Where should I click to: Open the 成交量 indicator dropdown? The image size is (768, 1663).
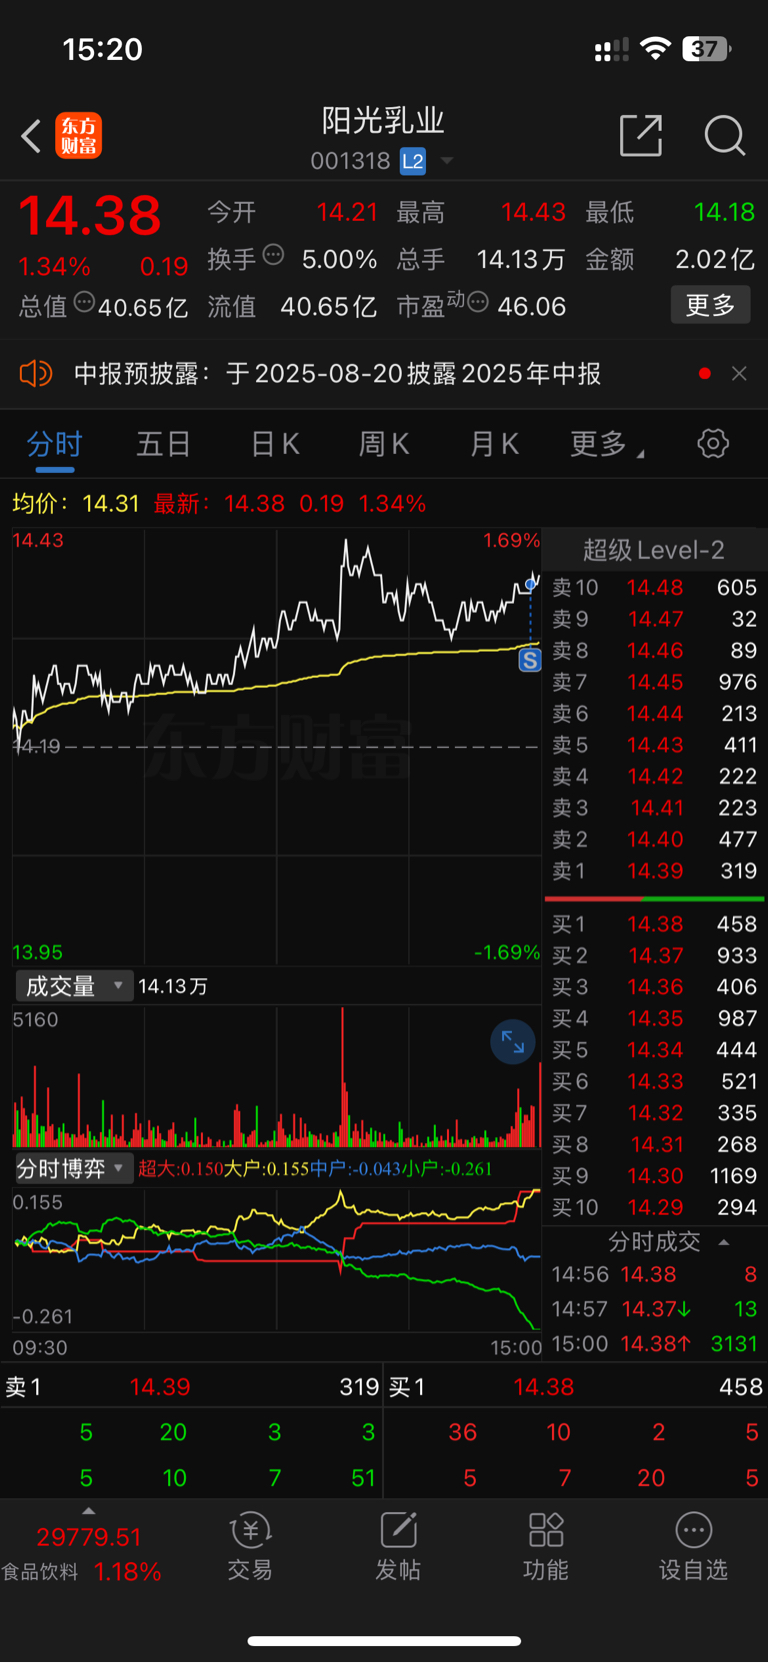pos(74,986)
